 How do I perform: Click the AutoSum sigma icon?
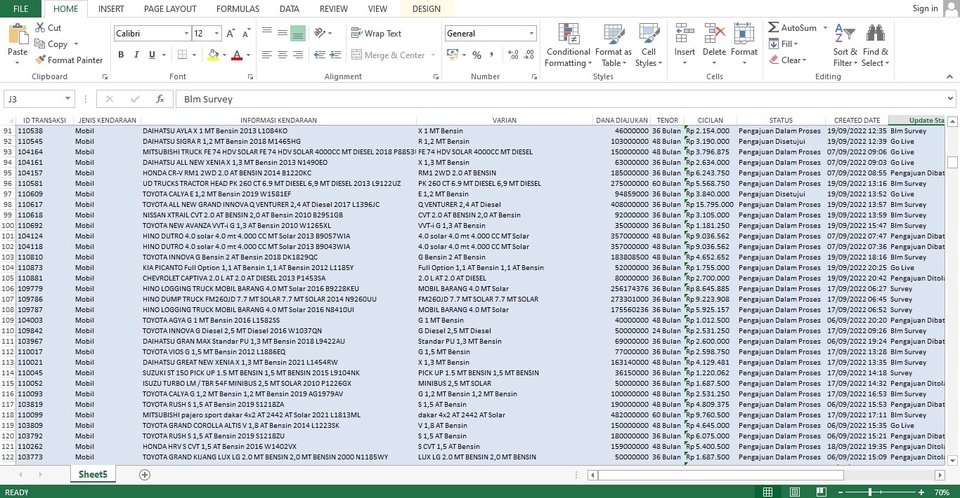[772, 28]
